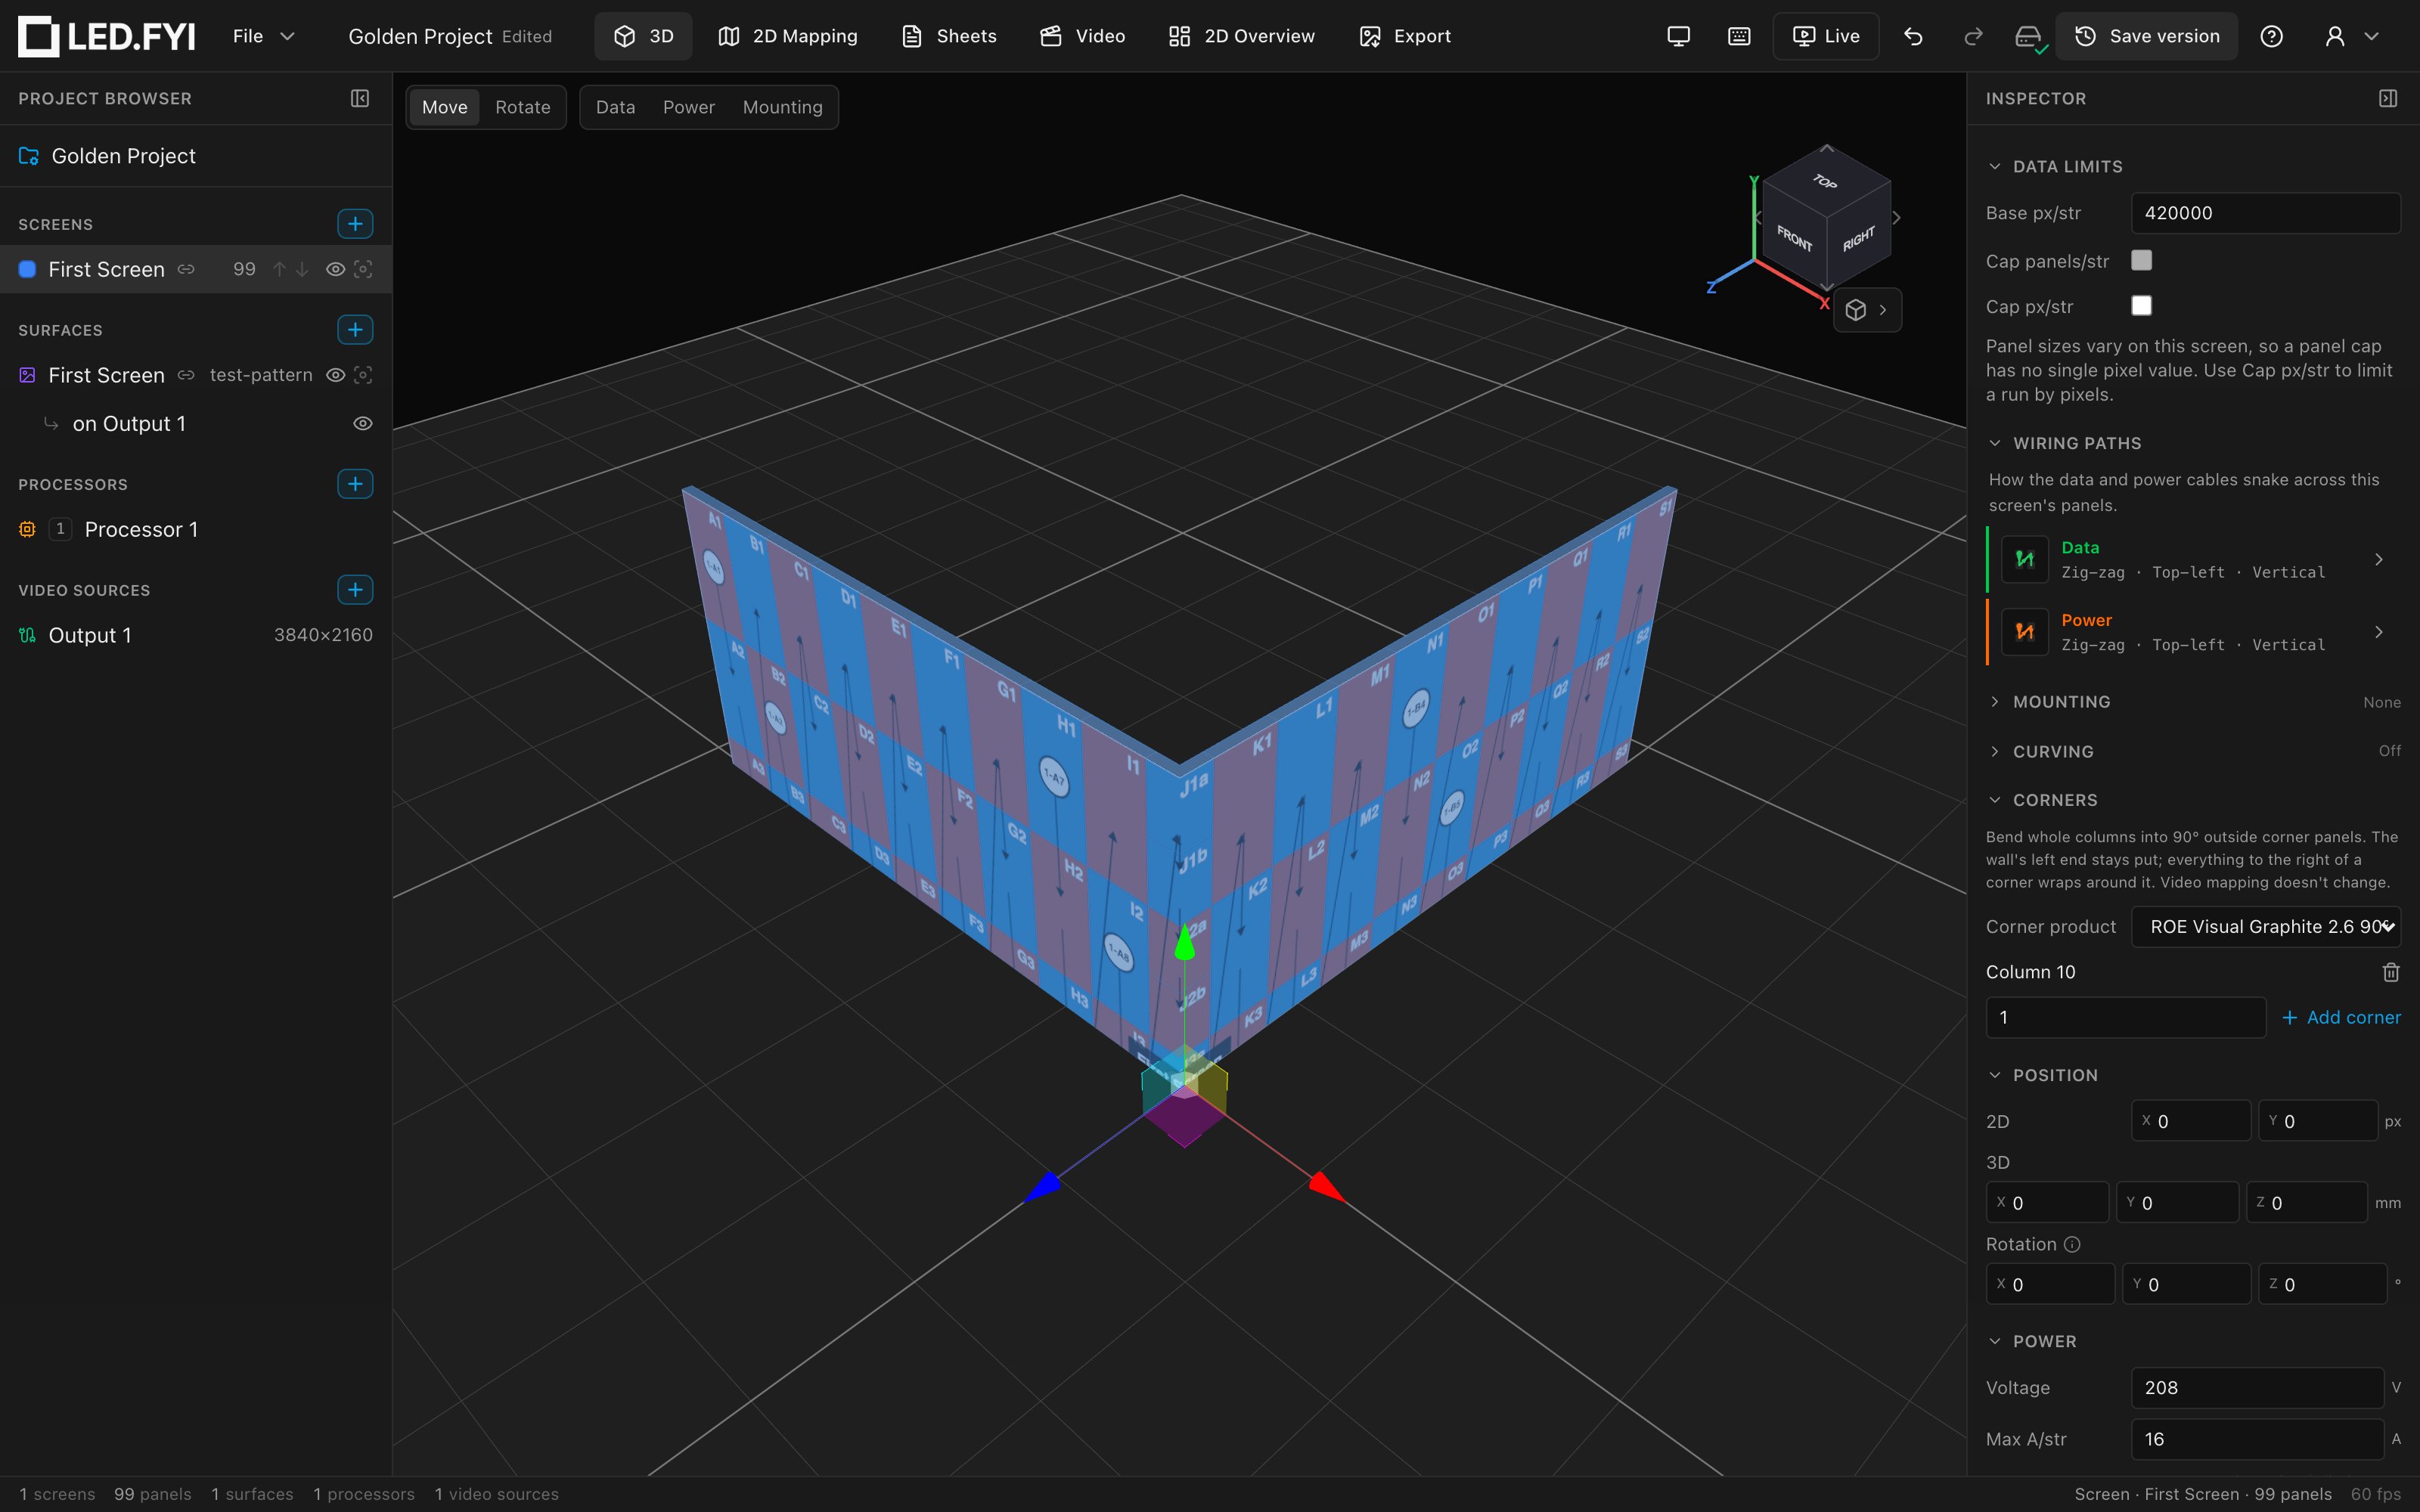Toggle visibility of First Screen surface
The width and height of the screenshot is (2420, 1512).
click(336, 375)
